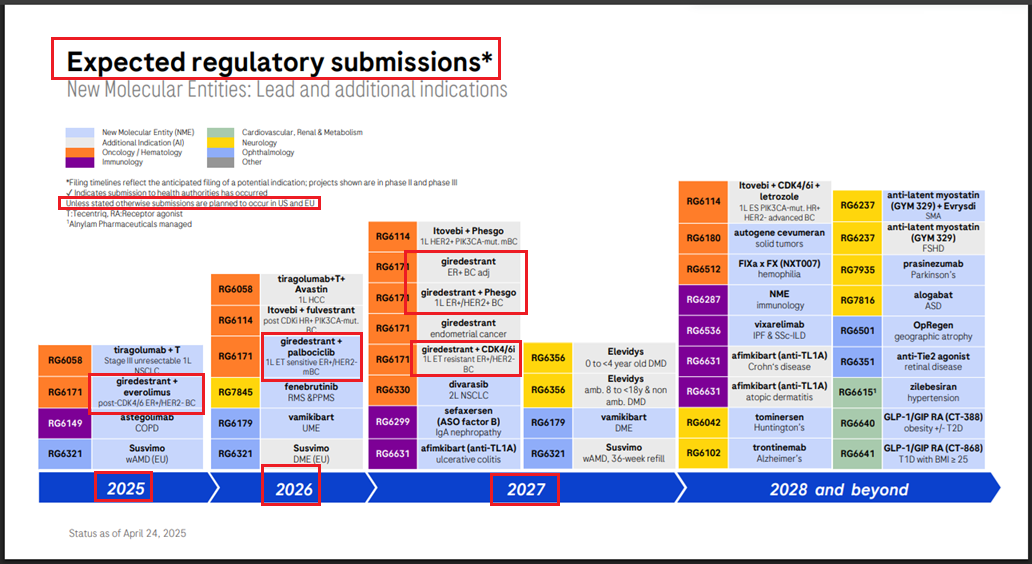This screenshot has height=564, width=1032.
Task: Click the "afimkibart atopic dermatitis" cell
Action: (779, 392)
